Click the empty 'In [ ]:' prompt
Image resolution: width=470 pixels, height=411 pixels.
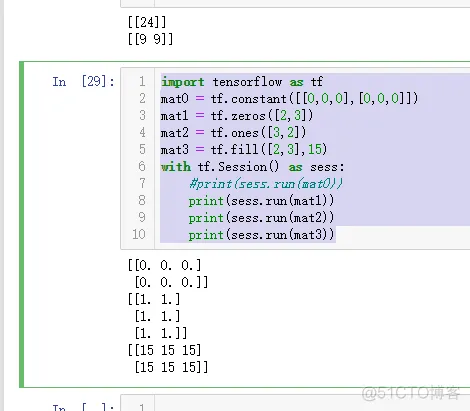coord(83,407)
